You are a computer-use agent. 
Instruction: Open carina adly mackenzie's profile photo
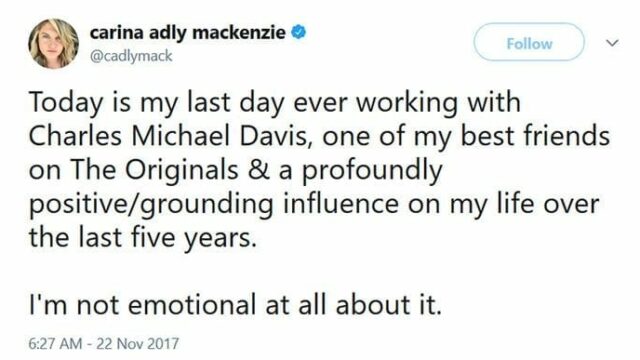[53, 43]
